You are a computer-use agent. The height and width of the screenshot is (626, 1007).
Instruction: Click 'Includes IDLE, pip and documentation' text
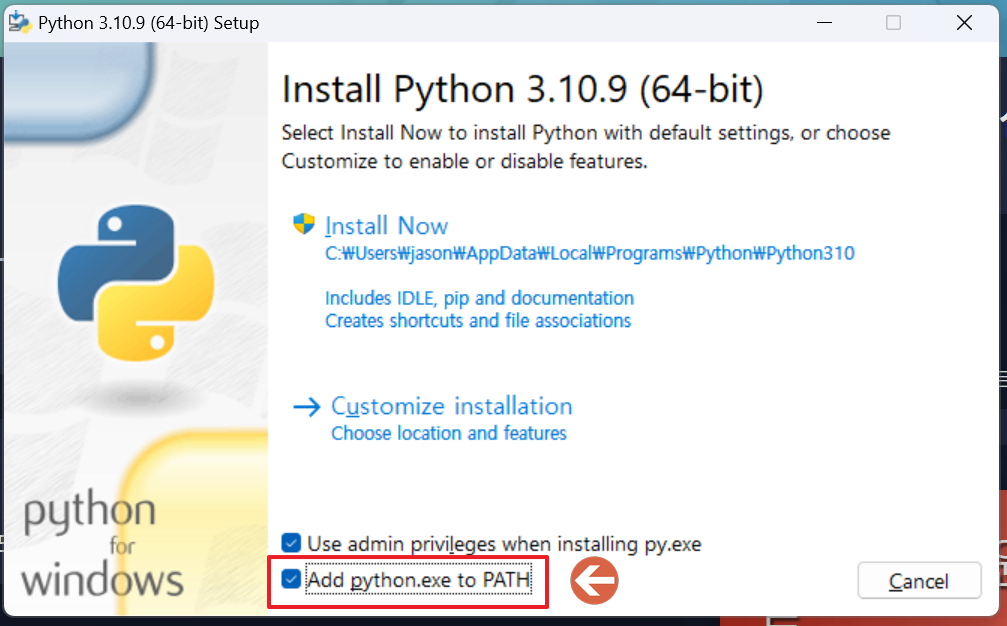point(479,298)
